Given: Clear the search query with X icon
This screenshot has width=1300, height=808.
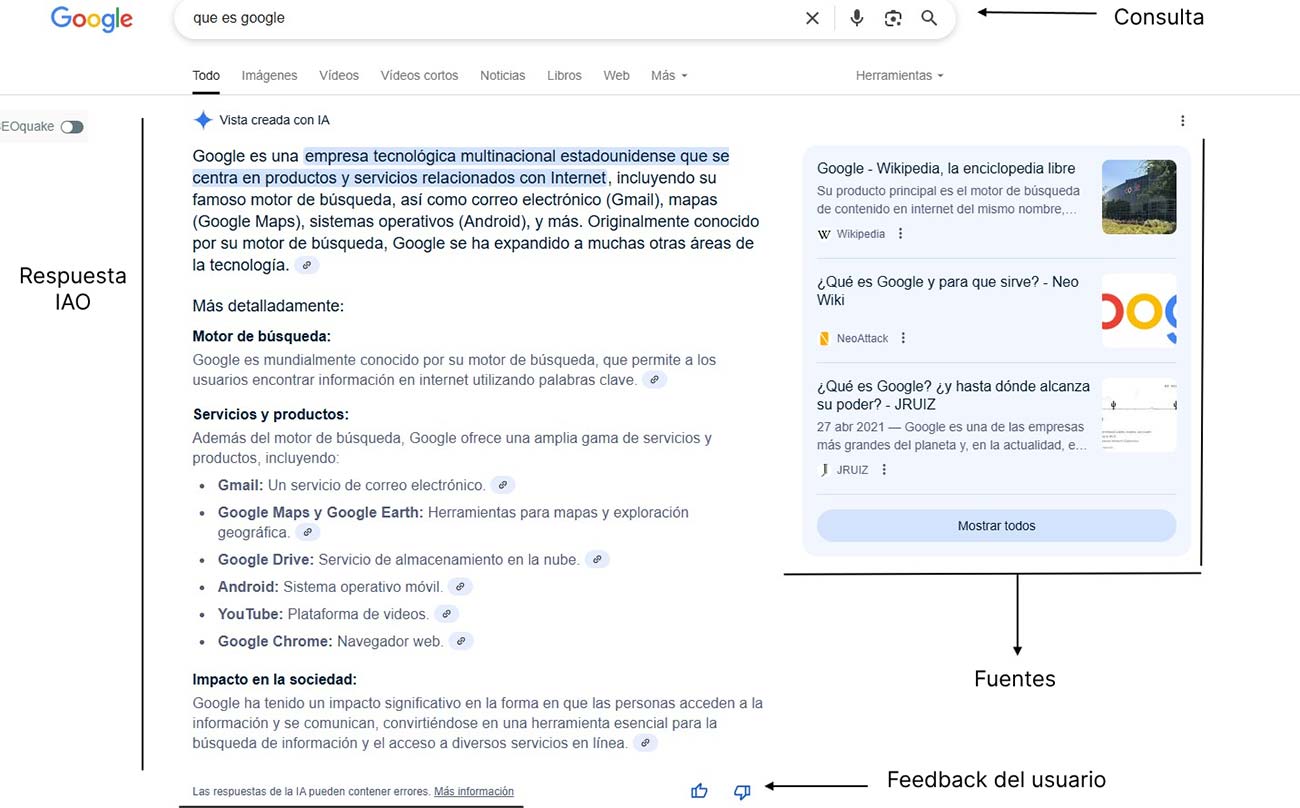Looking at the screenshot, I should tap(812, 18).
